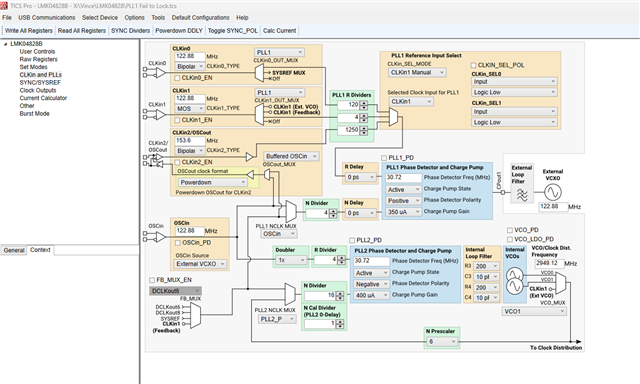
Task: Open the CLKin_SEL_MODE dropdown
Action: tap(417, 73)
